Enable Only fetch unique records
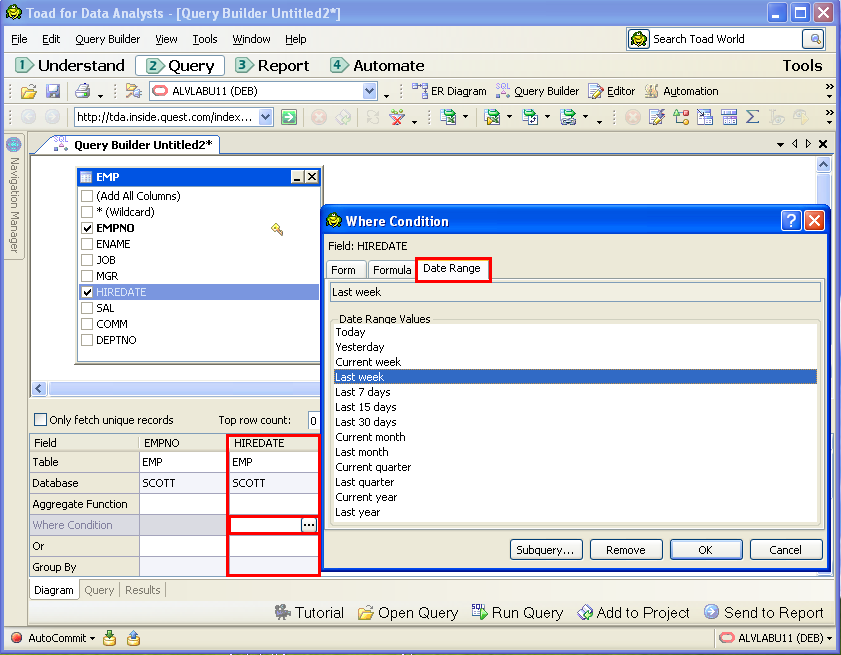 point(40,420)
